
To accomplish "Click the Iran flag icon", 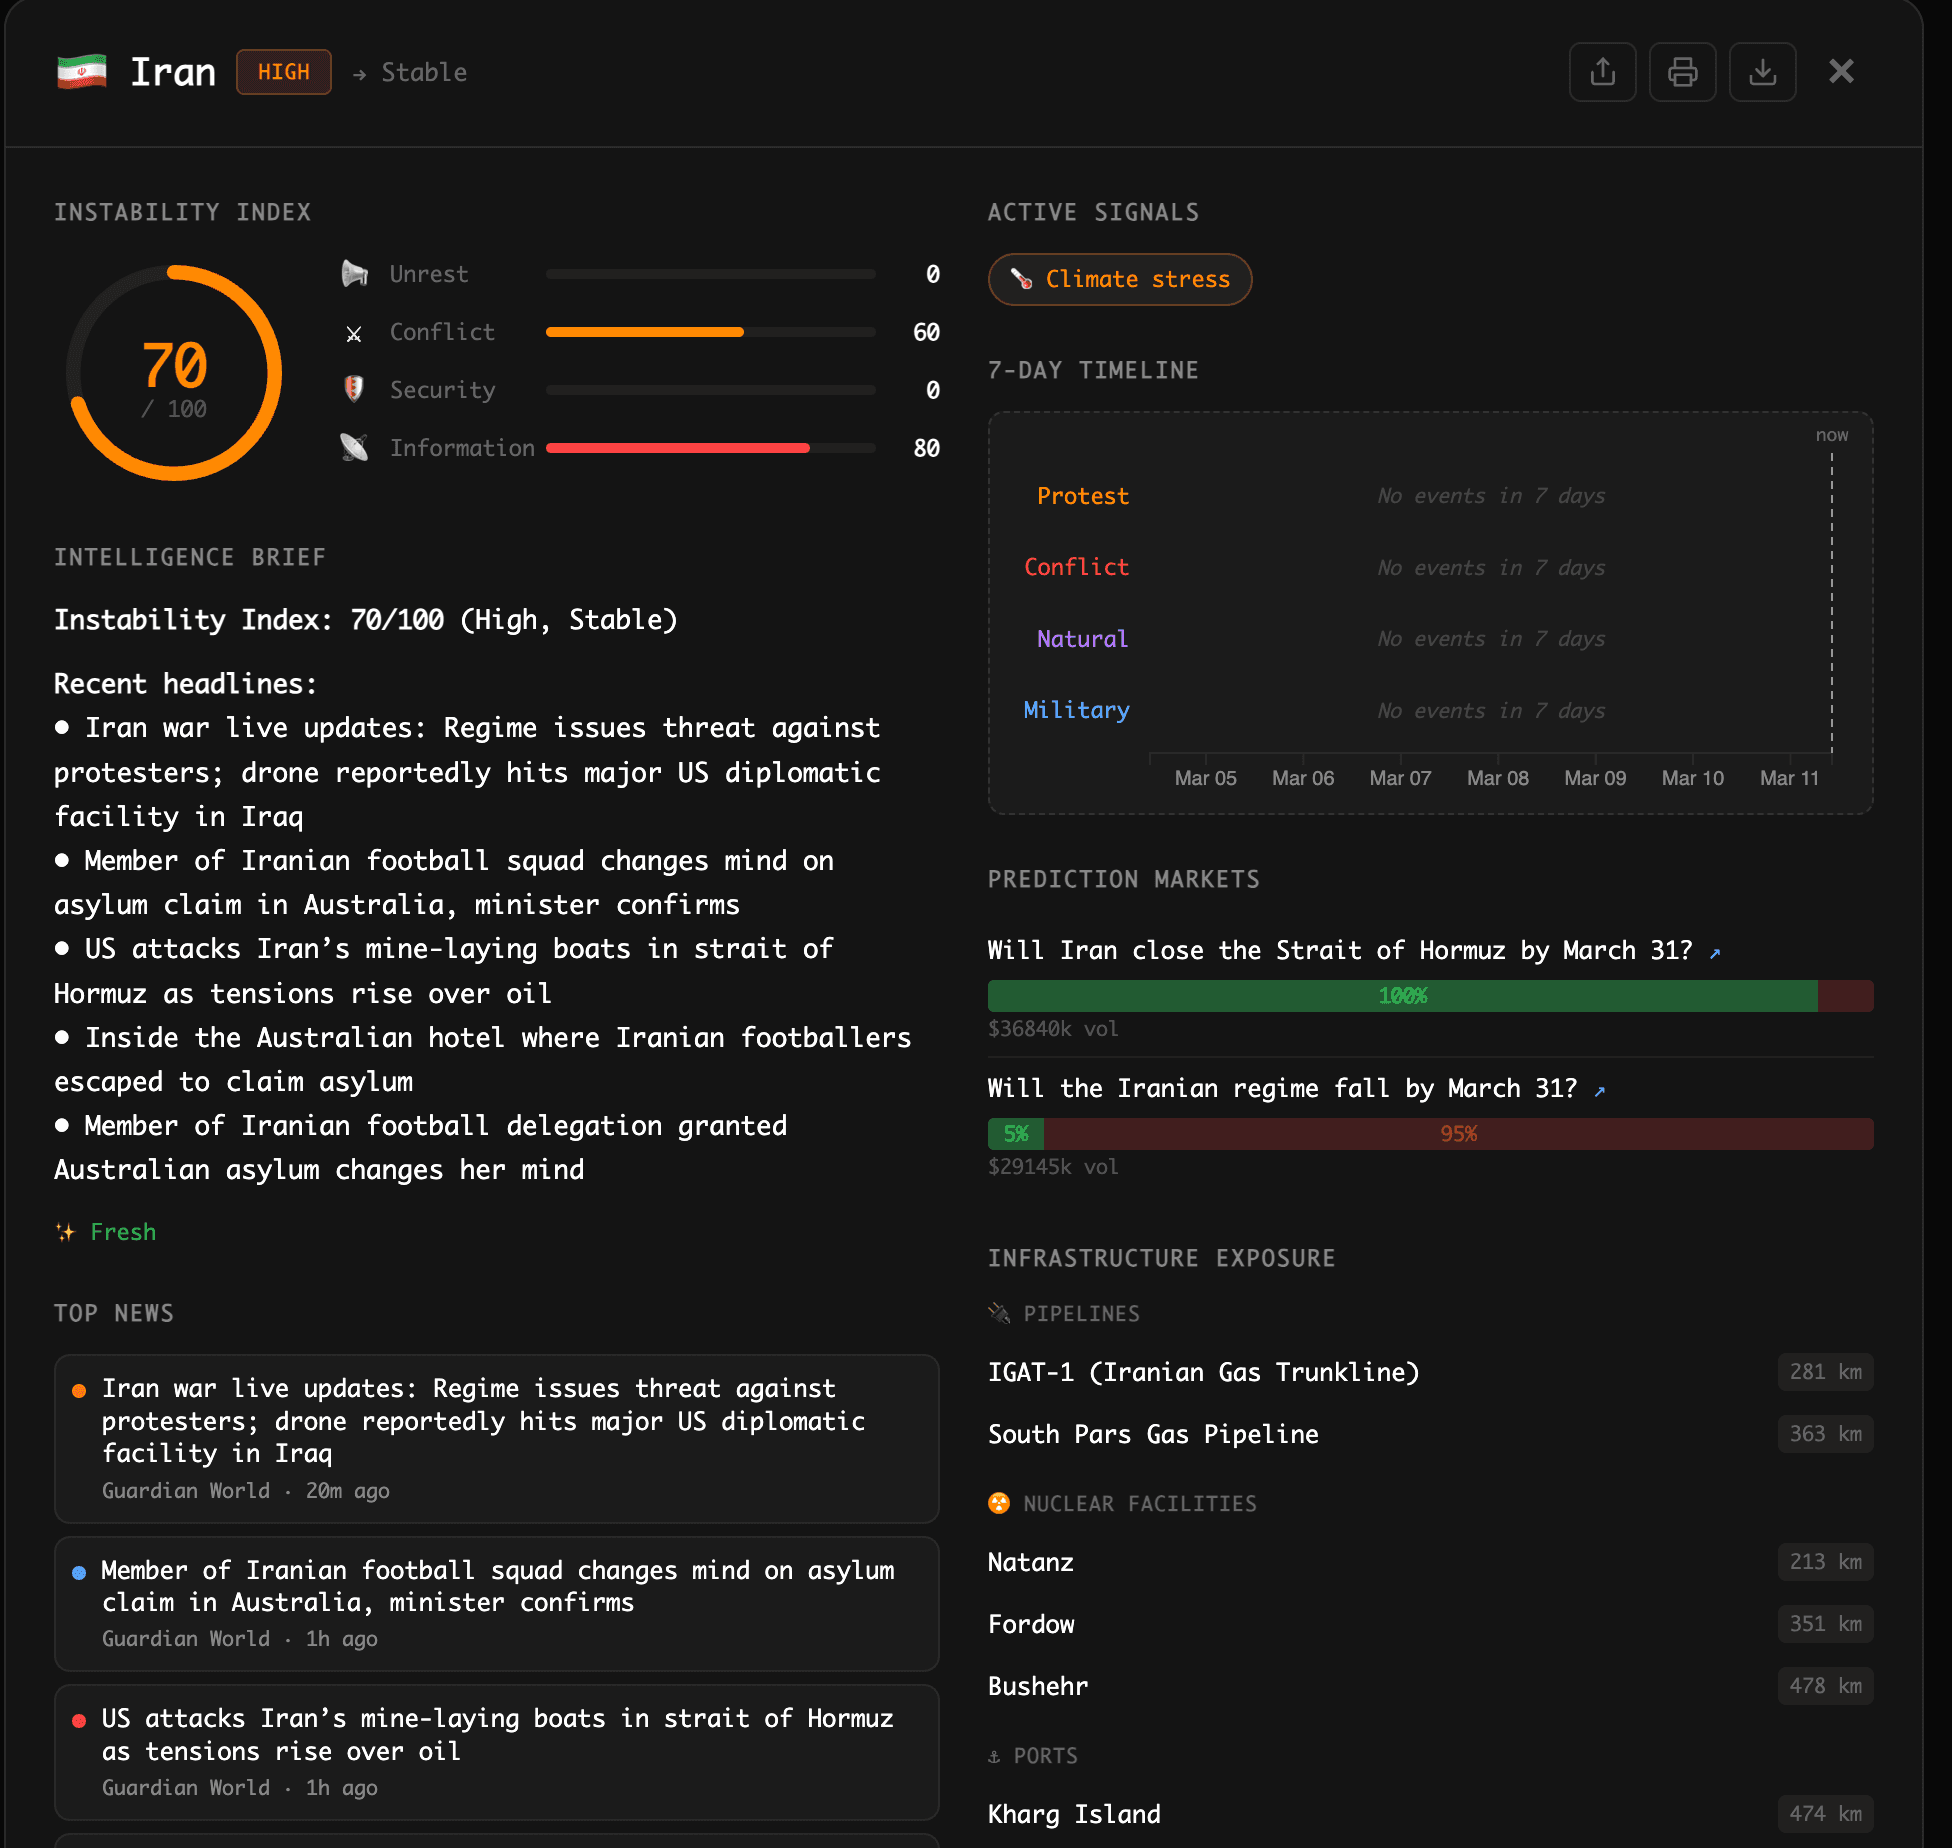I will click(x=82, y=72).
